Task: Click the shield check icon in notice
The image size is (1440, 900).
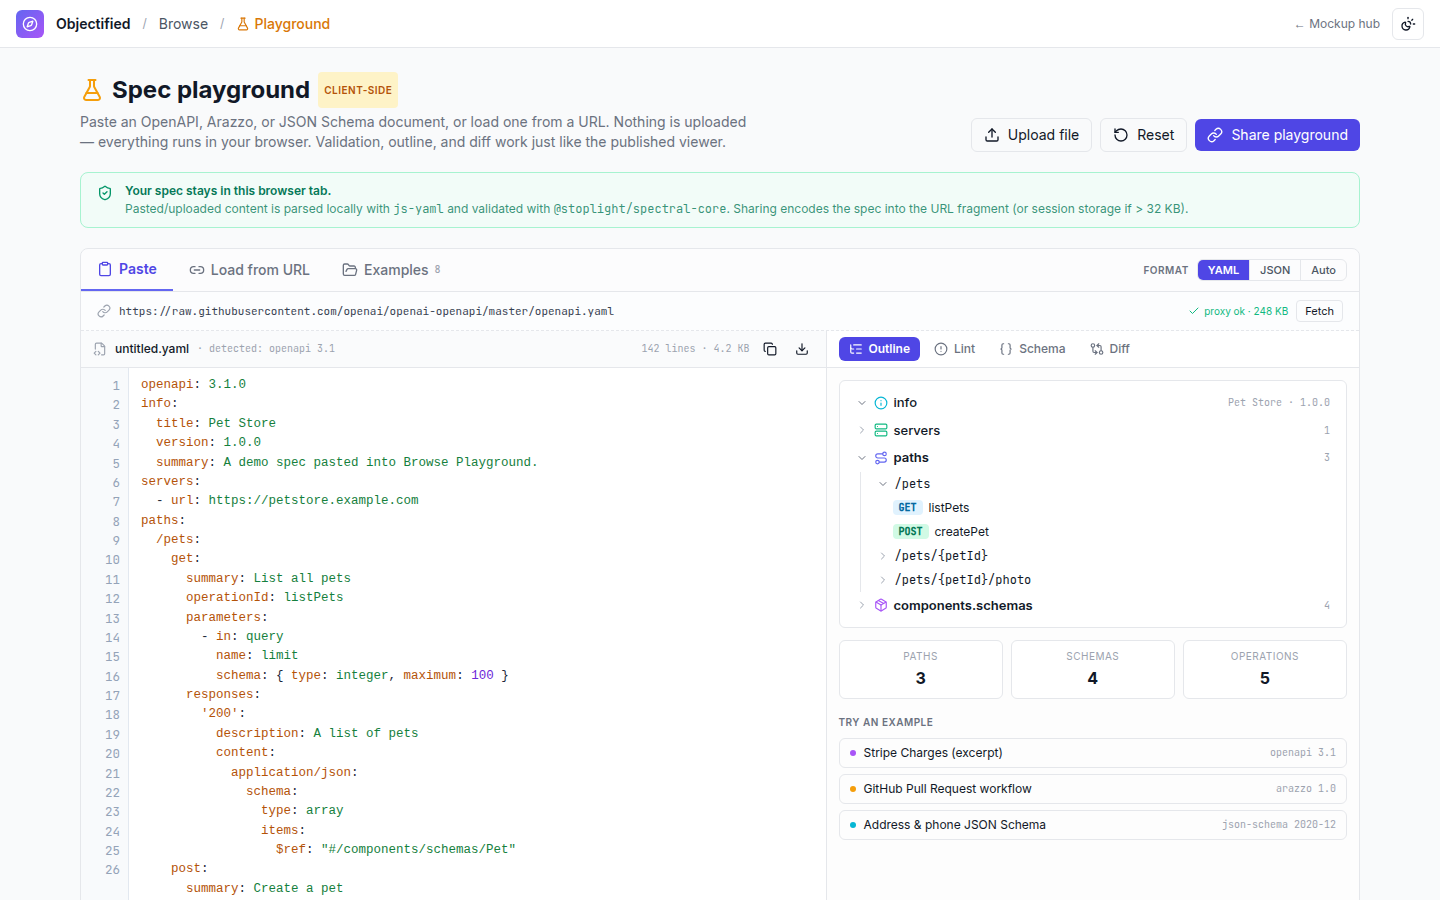Action: (x=105, y=193)
